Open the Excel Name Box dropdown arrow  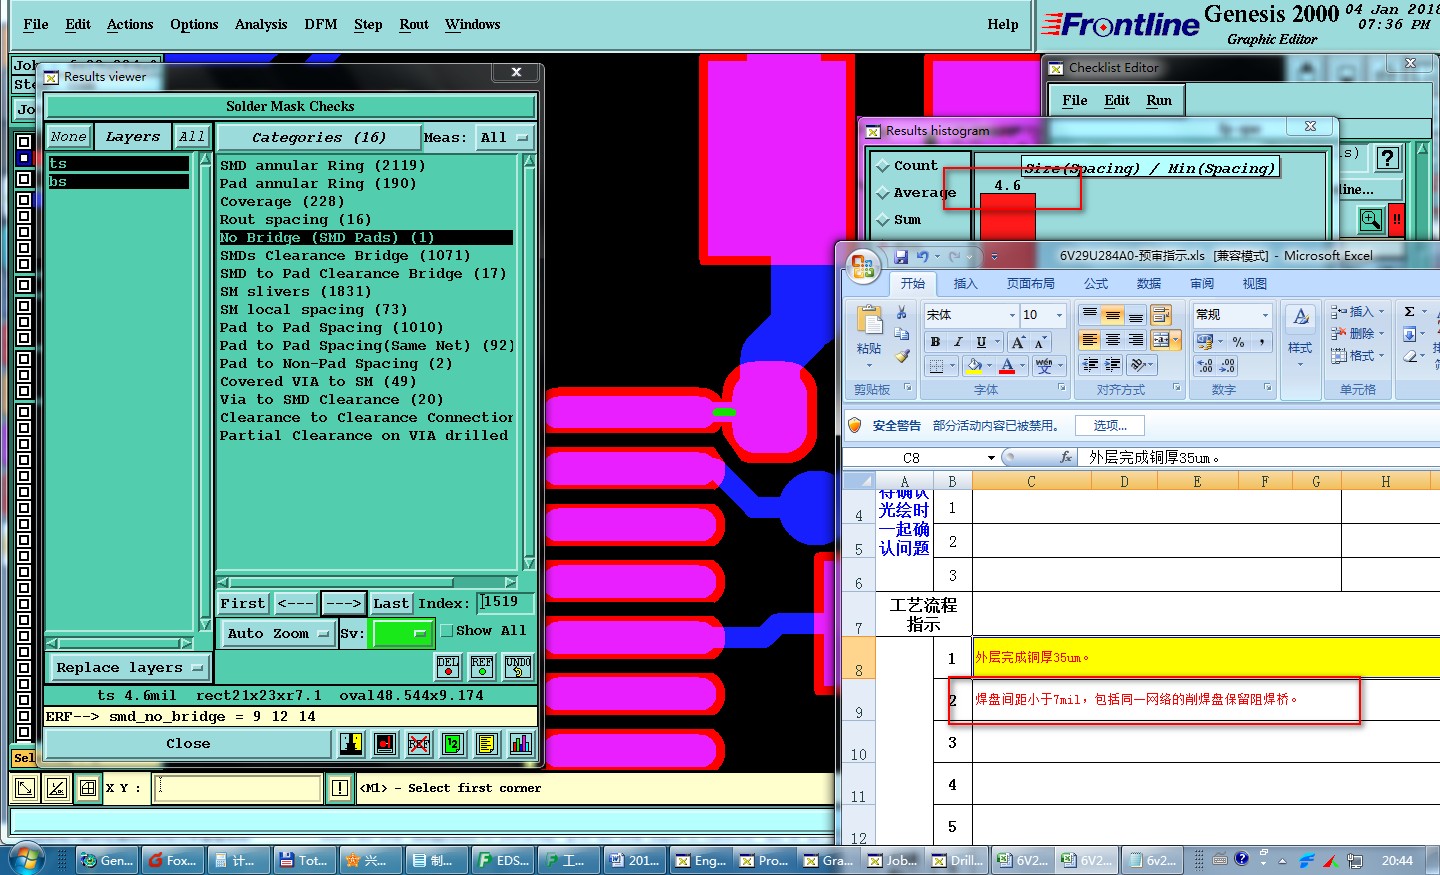point(991,458)
